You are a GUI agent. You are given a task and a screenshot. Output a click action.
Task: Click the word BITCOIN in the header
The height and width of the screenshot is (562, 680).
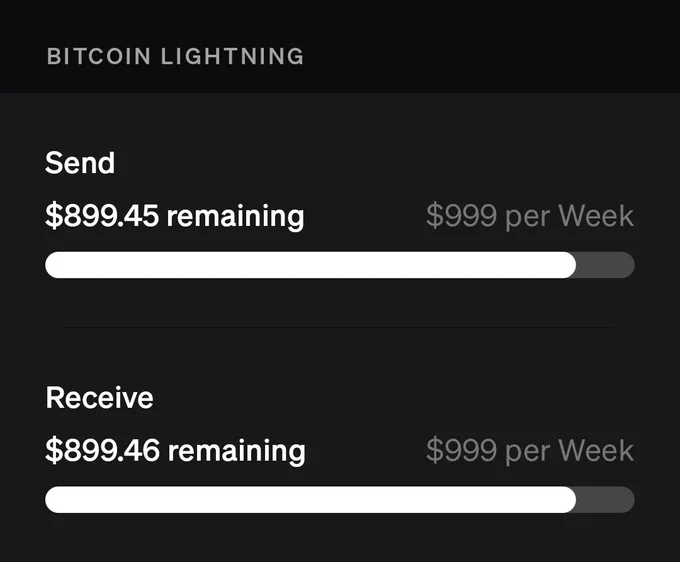(99, 56)
